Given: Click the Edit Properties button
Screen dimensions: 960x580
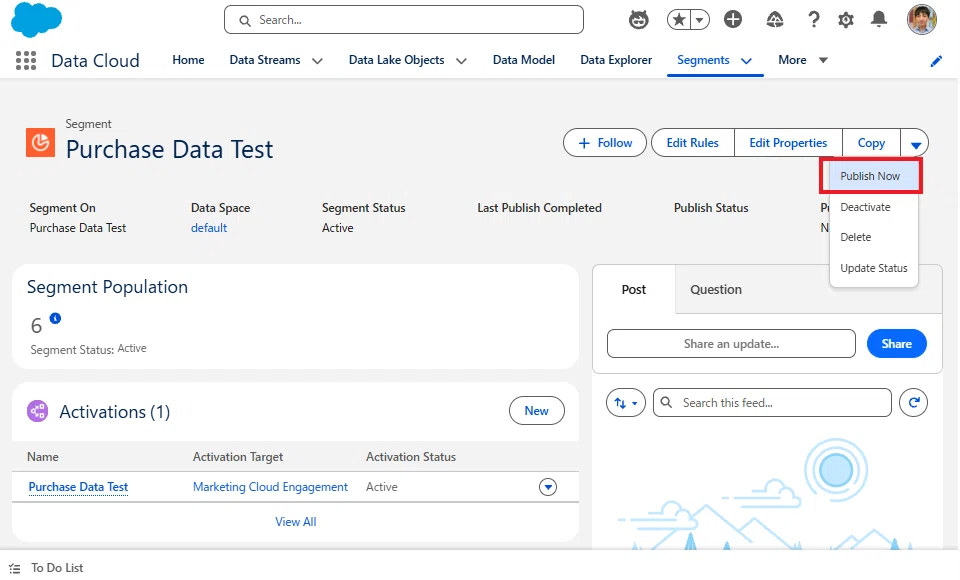Looking at the screenshot, I should coord(788,143).
